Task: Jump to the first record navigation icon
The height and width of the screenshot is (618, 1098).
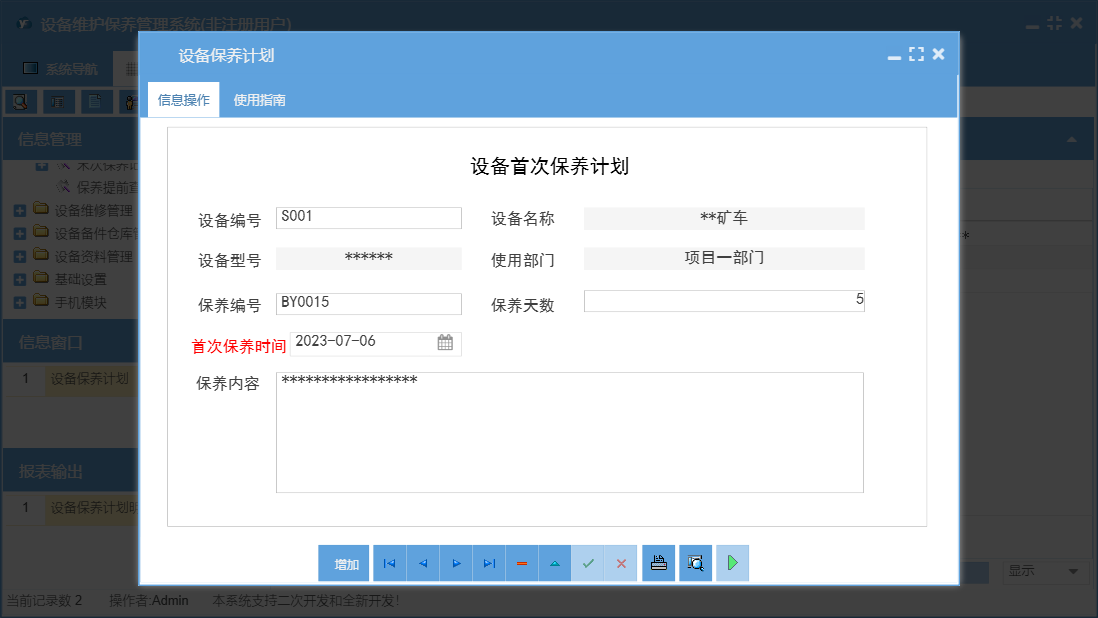Action: pos(389,563)
